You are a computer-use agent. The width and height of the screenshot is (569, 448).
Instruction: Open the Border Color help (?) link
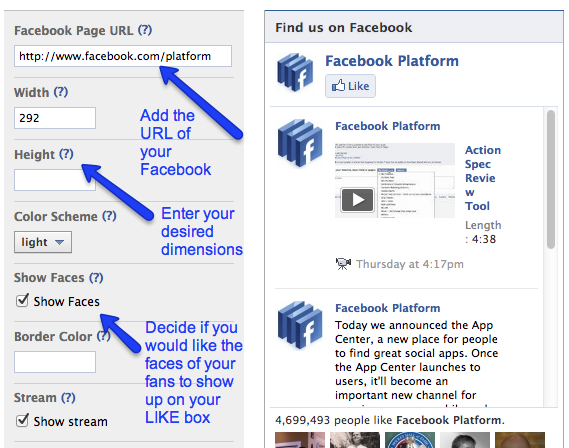(x=104, y=336)
